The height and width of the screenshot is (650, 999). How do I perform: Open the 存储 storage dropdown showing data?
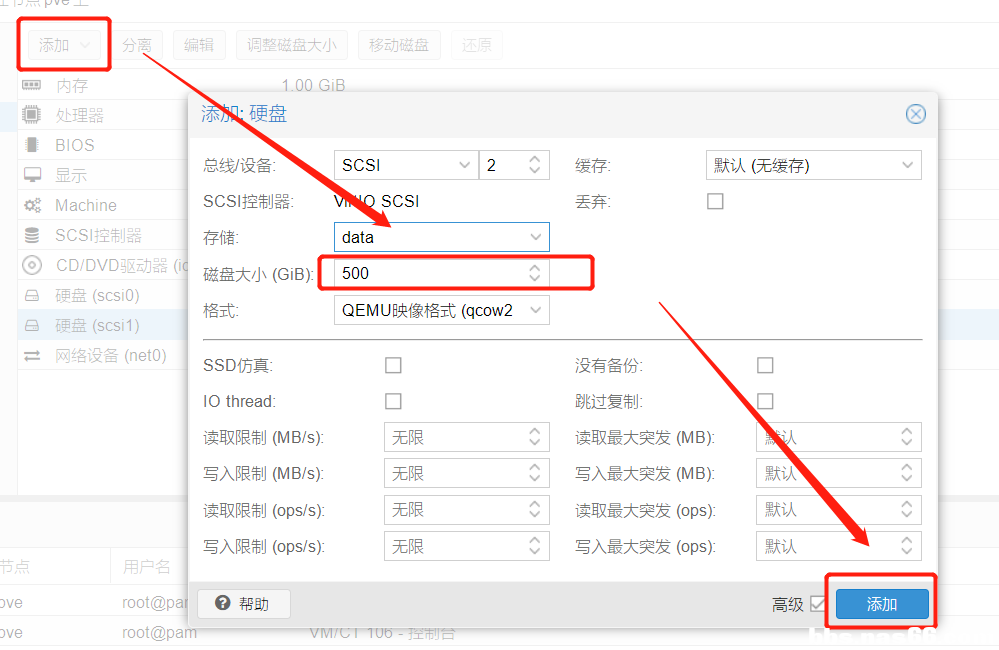(x=441, y=237)
